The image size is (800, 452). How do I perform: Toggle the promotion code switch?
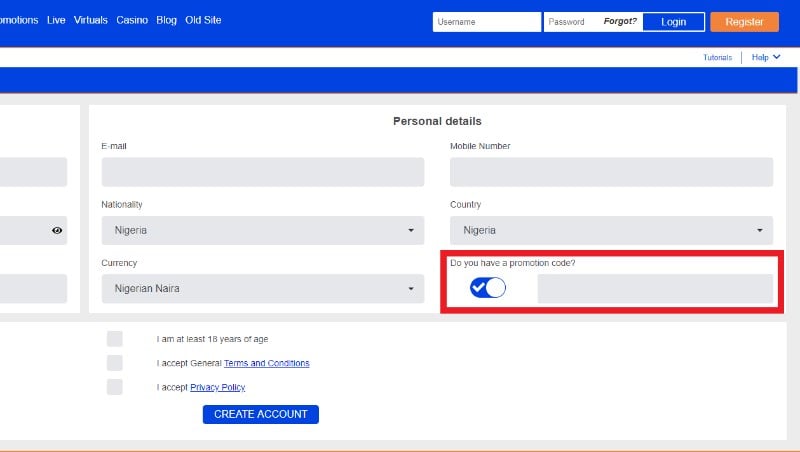[x=488, y=288]
